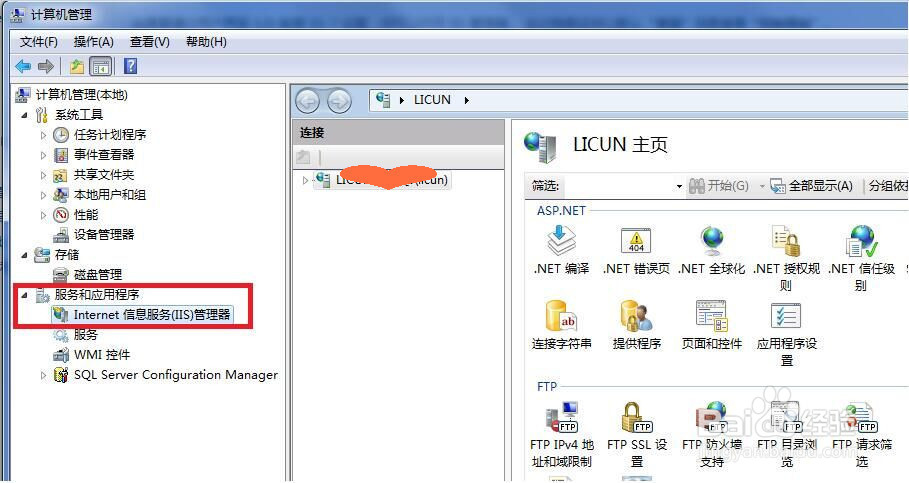Image resolution: width=909 pixels, height=483 pixels.
Task: Collapse the 系统工具 tree node
Action: (x=24, y=115)
